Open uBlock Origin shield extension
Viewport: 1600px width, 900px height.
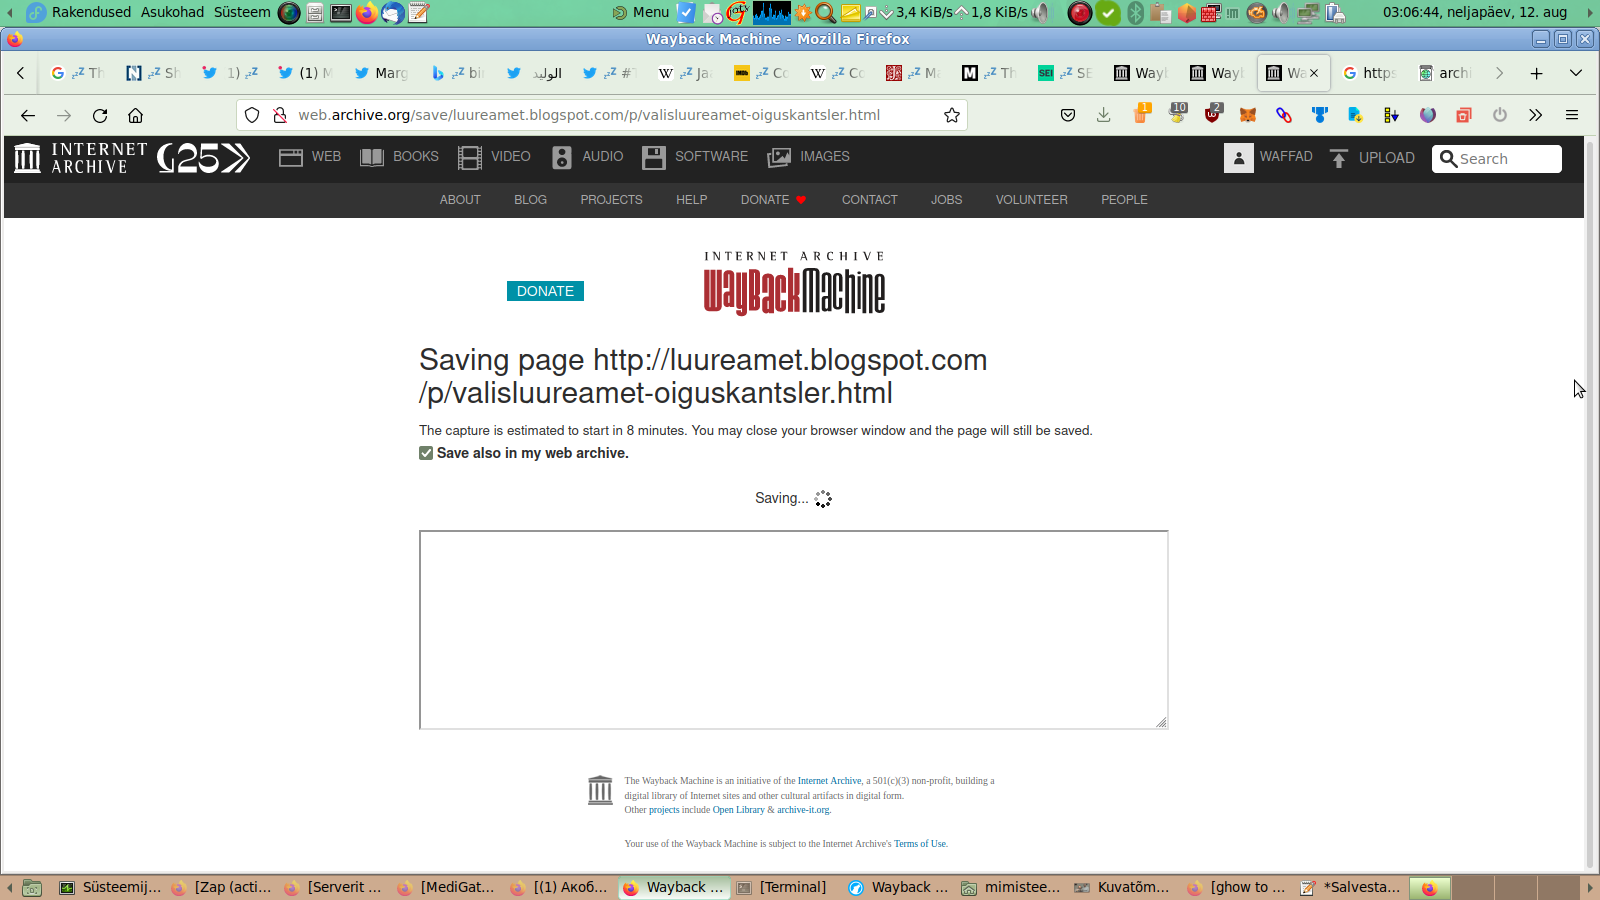1213,114
